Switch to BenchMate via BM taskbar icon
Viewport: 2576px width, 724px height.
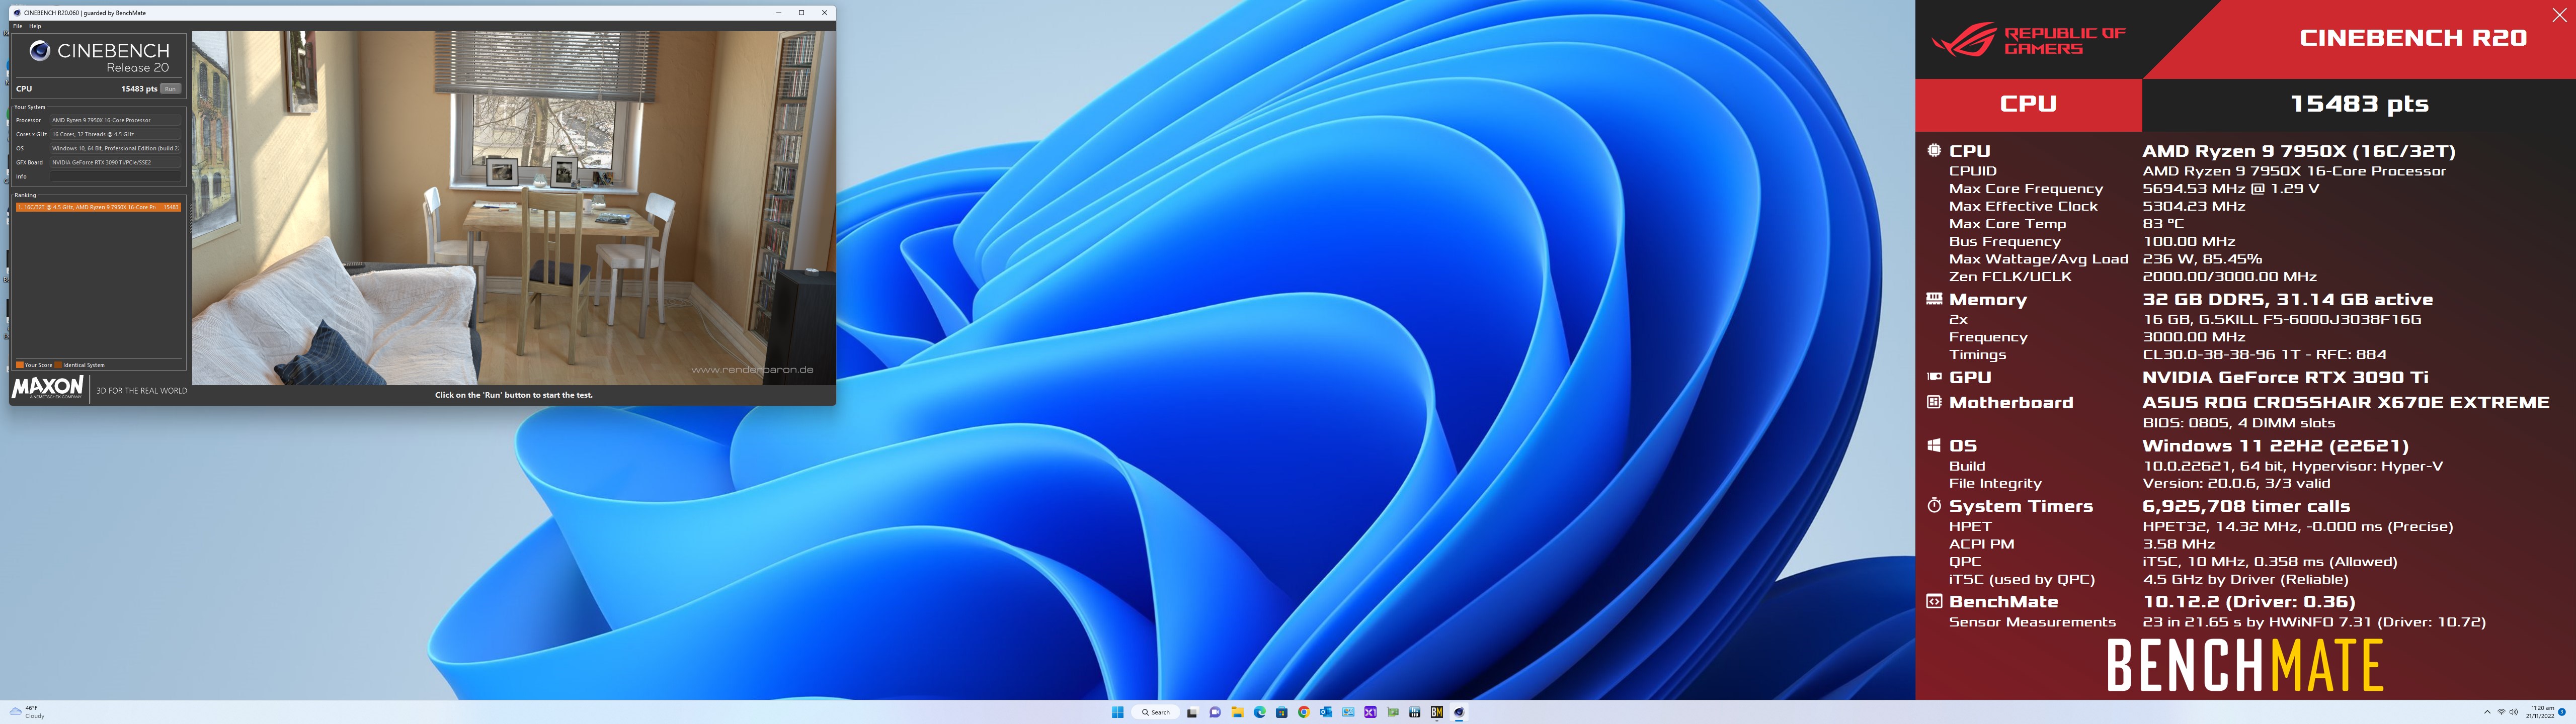pos(1437,712)
